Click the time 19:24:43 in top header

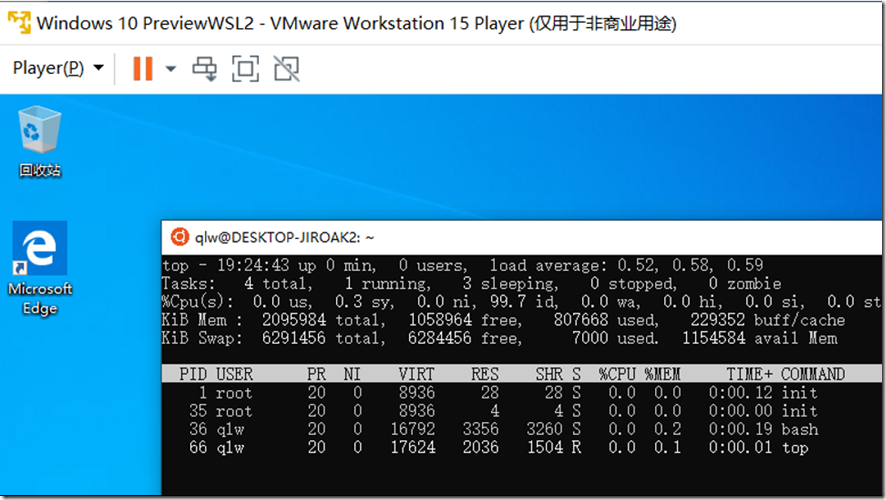pos(253,265)
